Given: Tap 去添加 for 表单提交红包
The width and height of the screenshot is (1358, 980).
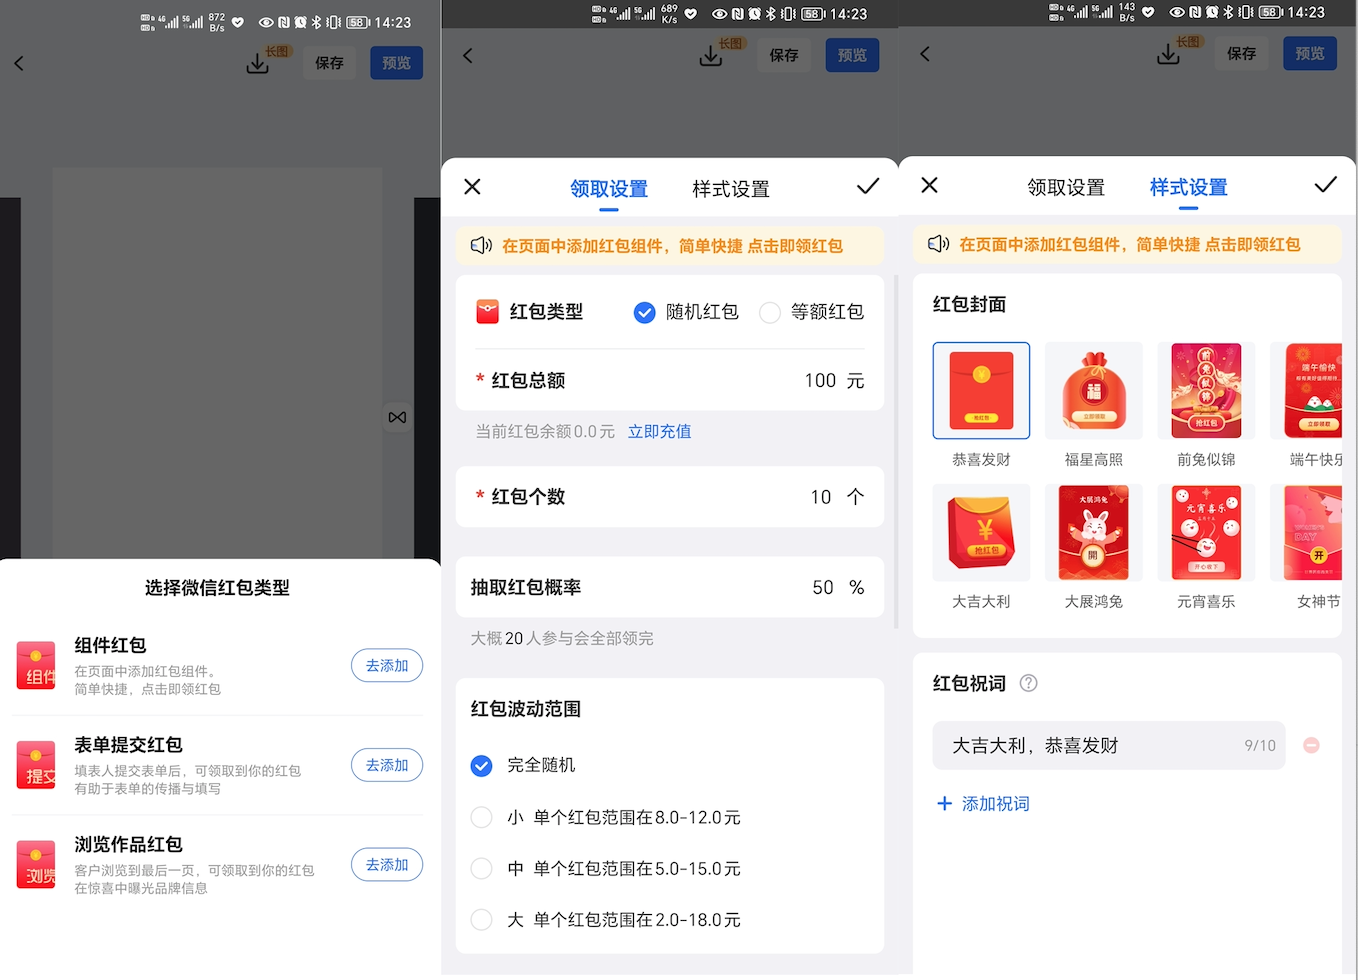Looking at the screenshot, I should 386,765.
